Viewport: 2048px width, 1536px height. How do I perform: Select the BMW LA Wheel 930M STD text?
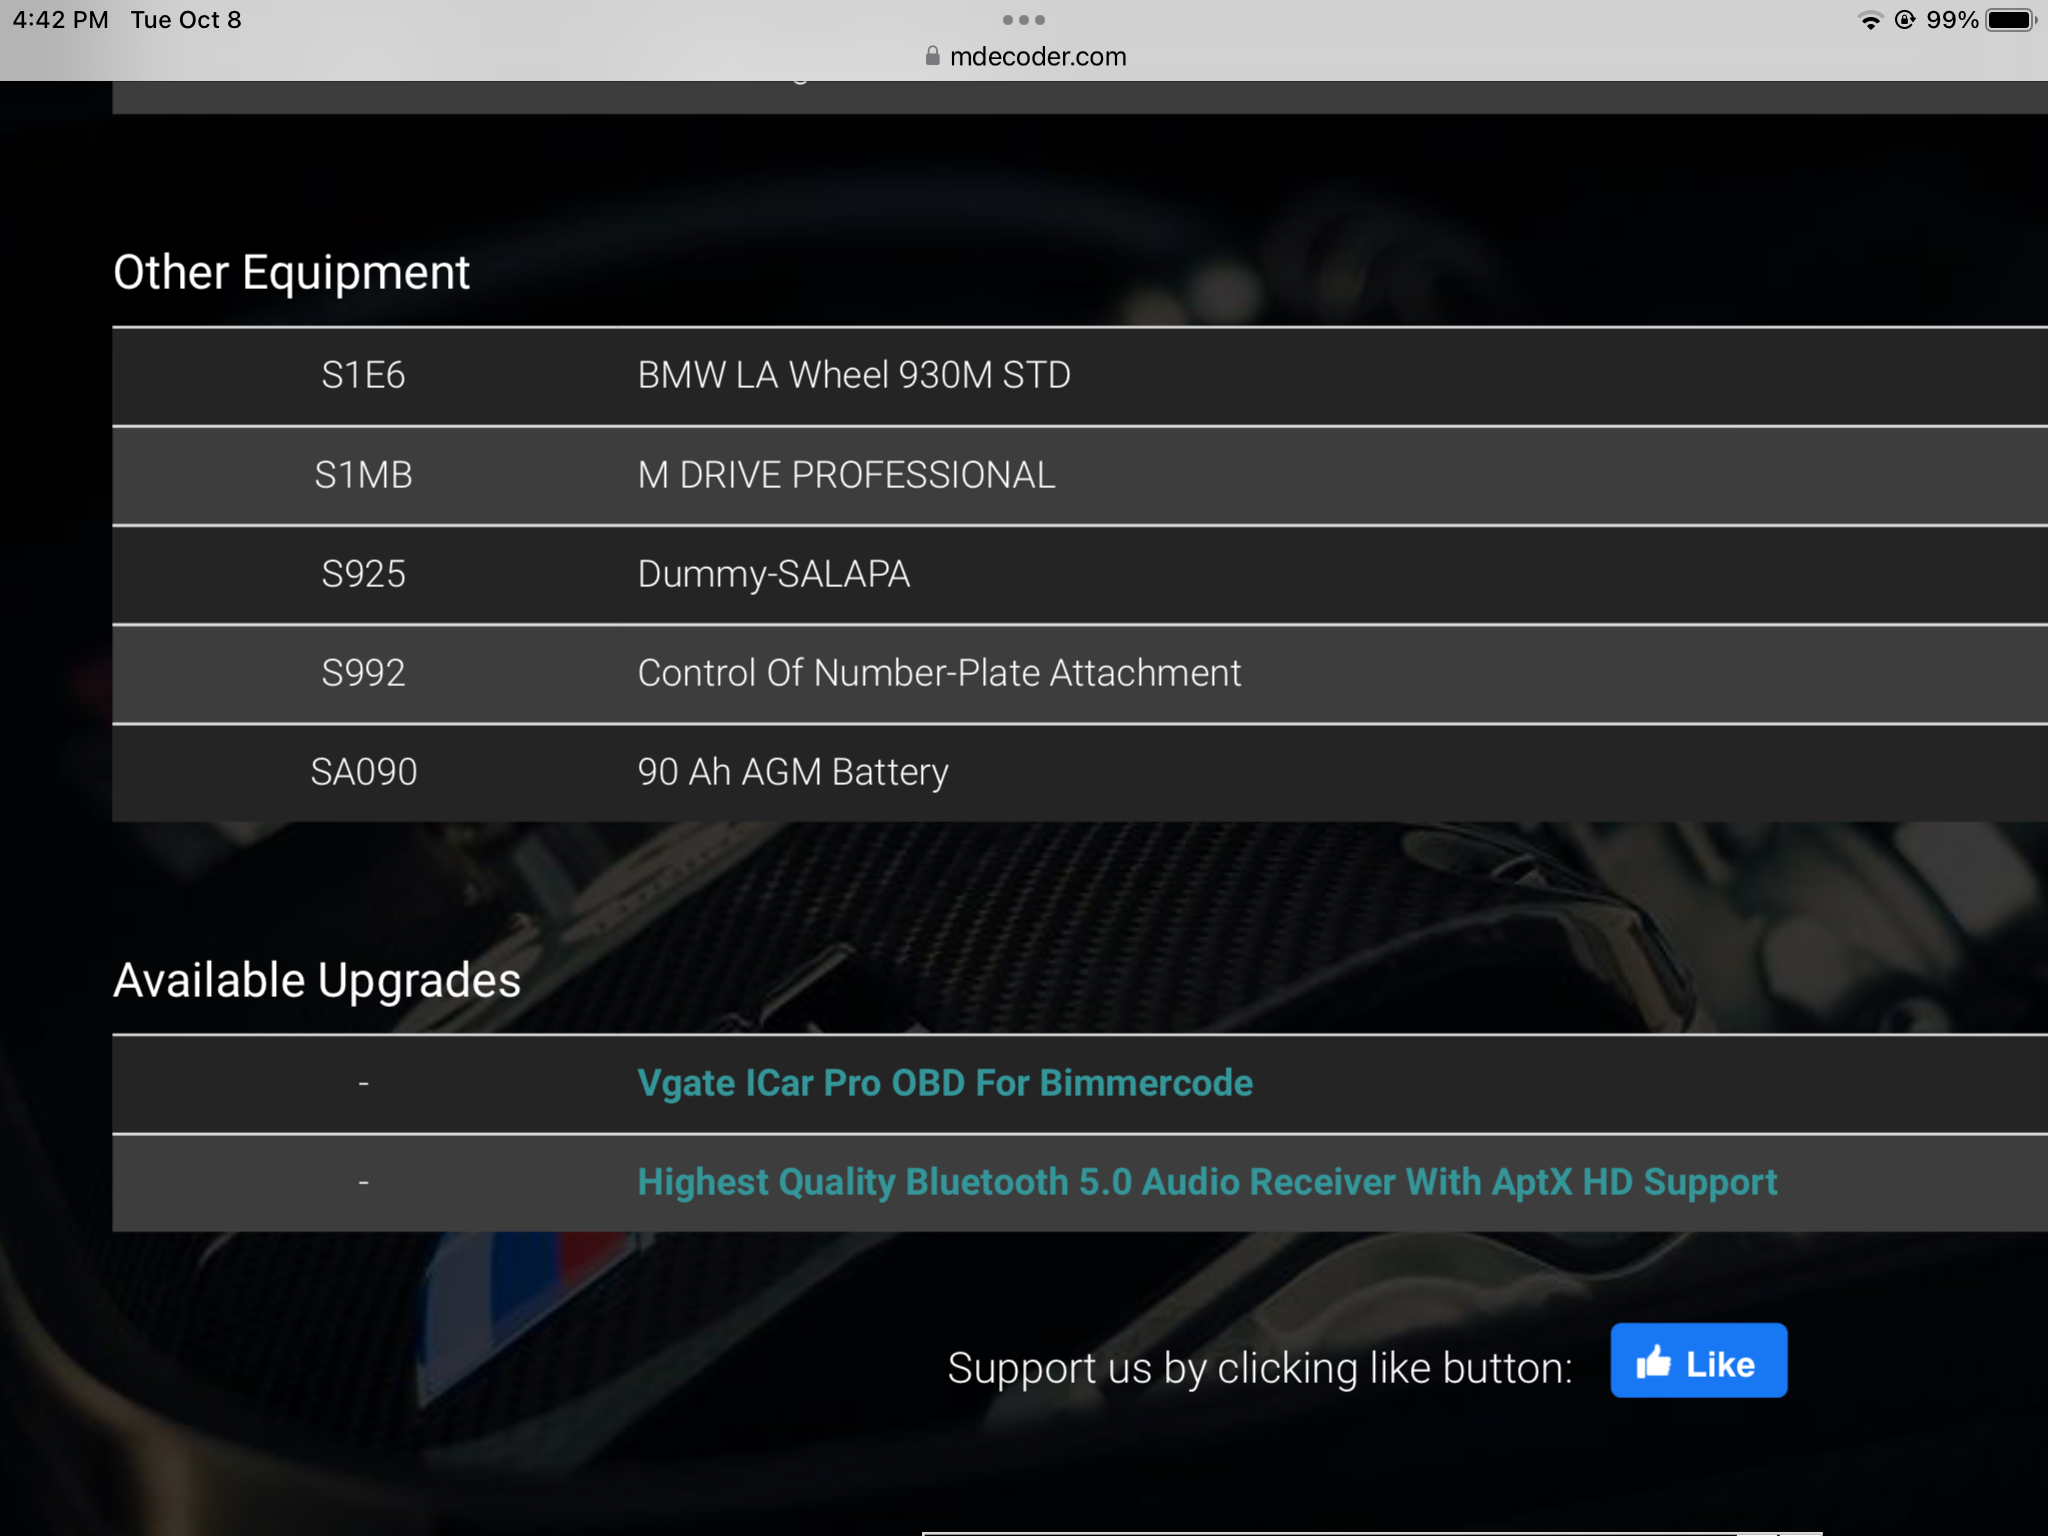pyautogui.click(x=854, y=375)
